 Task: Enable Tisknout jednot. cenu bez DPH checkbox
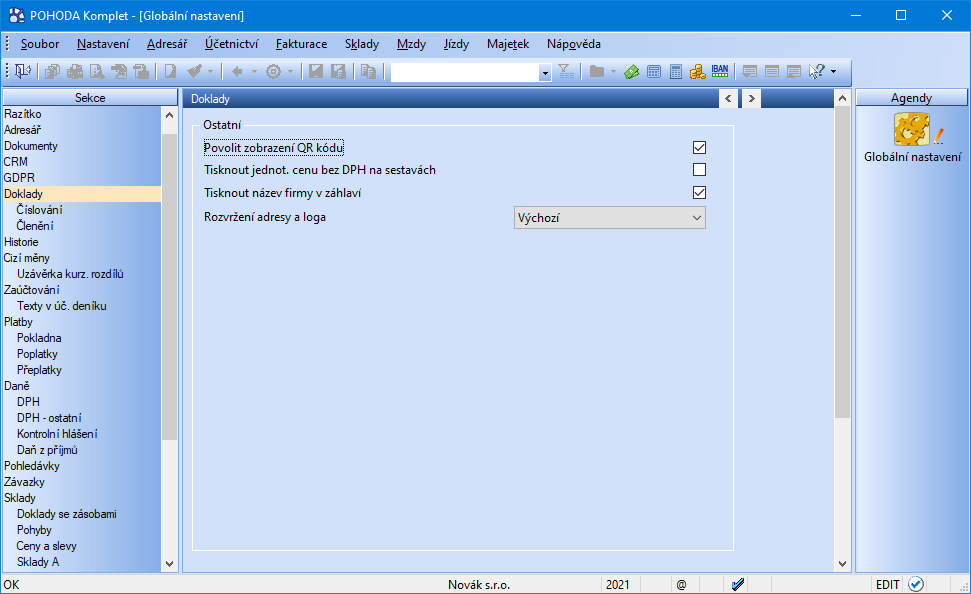699,170
